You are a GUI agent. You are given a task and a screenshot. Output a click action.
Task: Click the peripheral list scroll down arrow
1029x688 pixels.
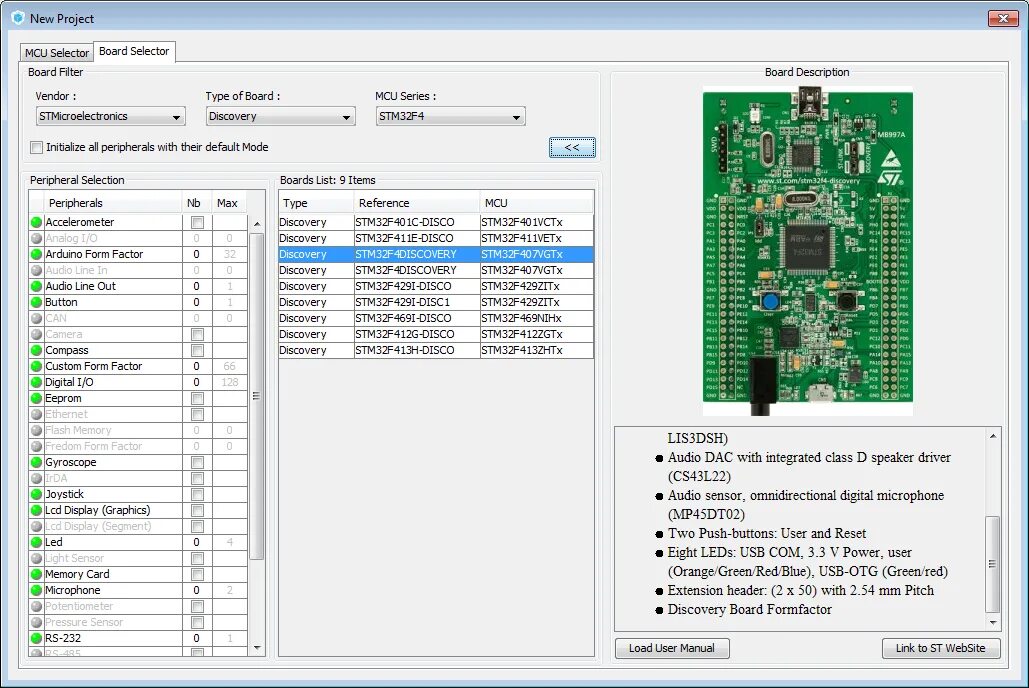(257, 648)
